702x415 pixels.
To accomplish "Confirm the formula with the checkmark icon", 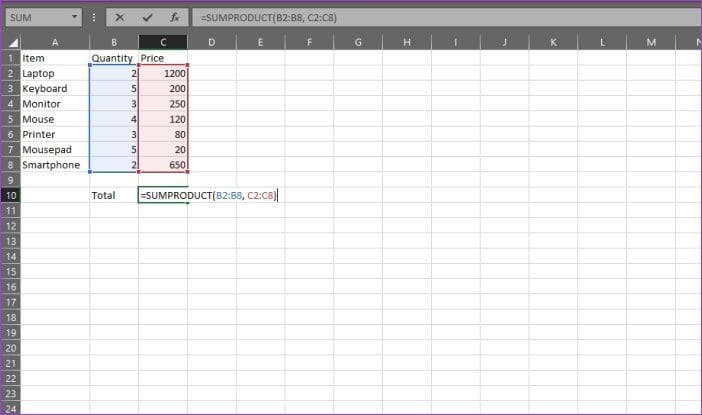I will pos(147,17).
